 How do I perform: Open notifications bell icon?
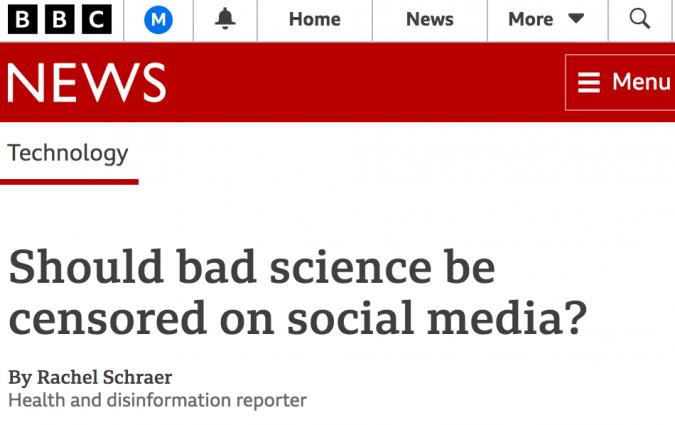226,19
